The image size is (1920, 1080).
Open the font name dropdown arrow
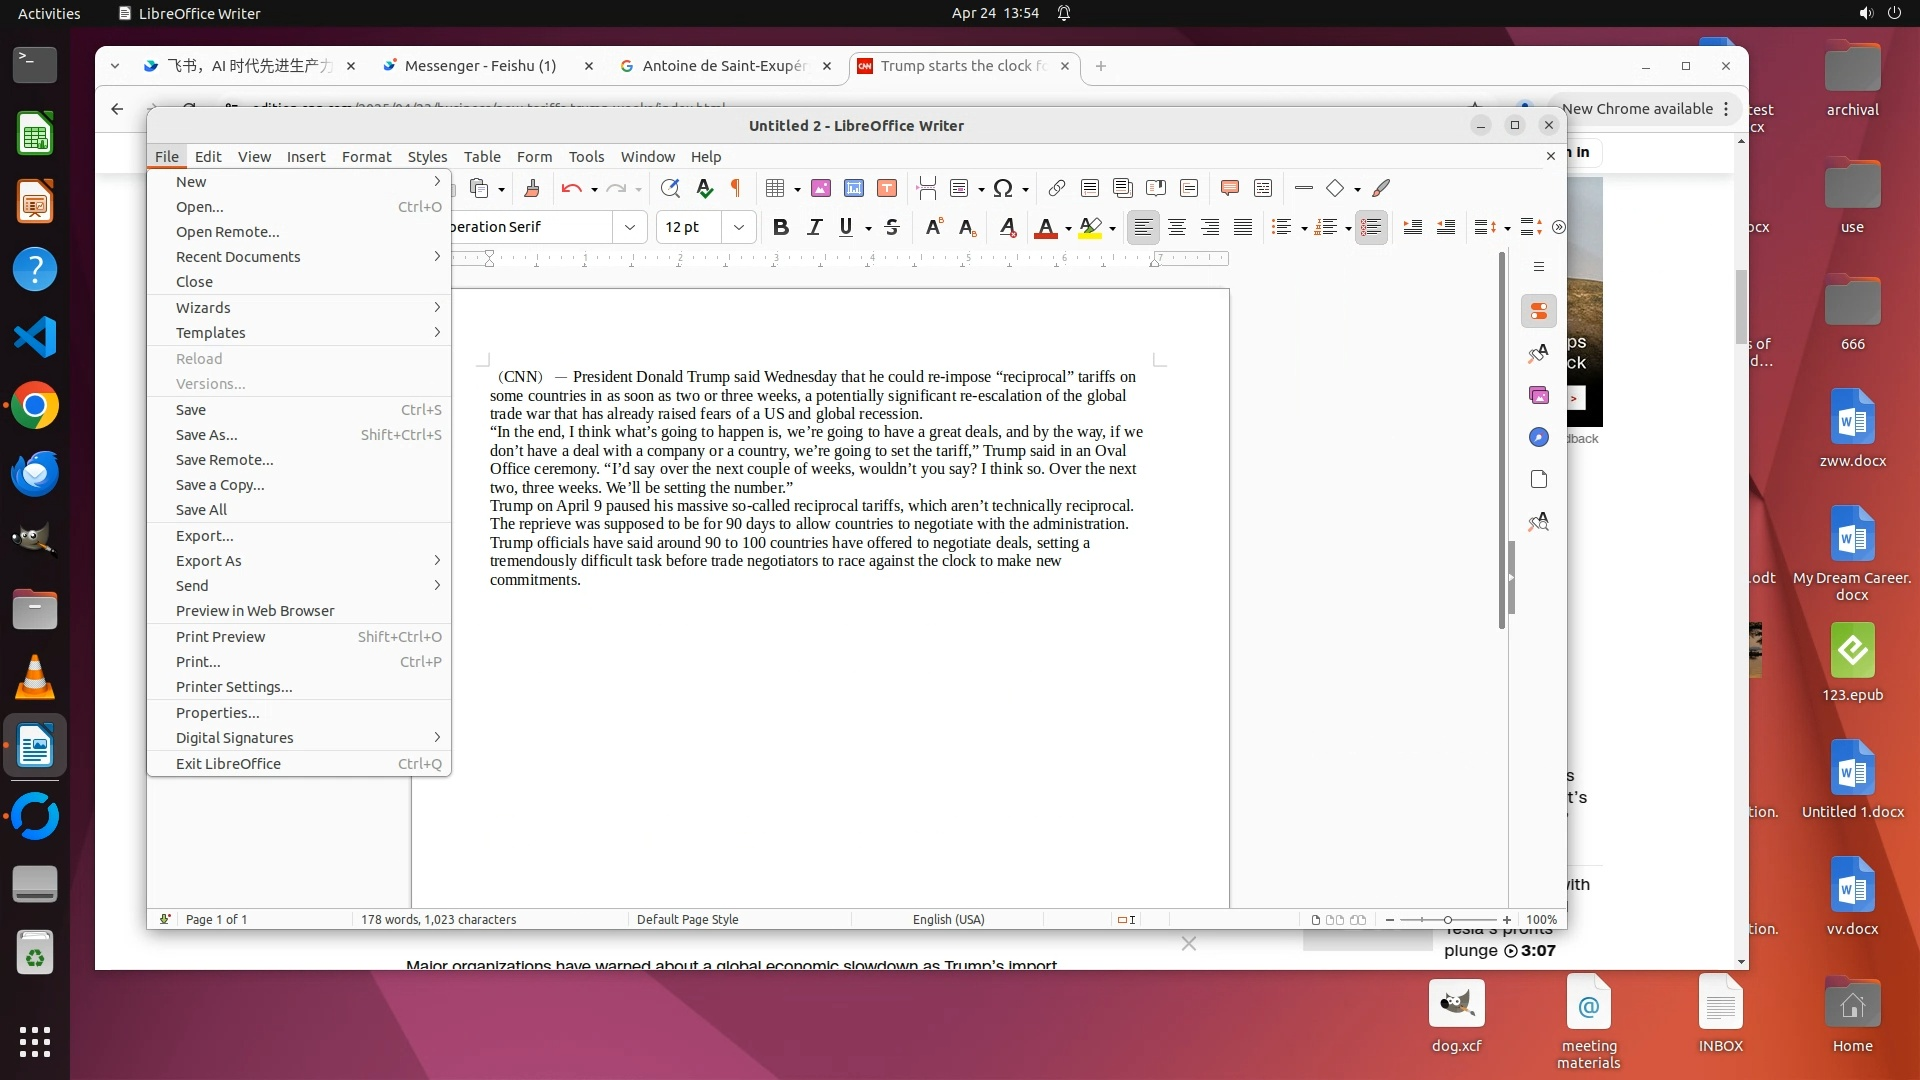click(x=629, y=227)
